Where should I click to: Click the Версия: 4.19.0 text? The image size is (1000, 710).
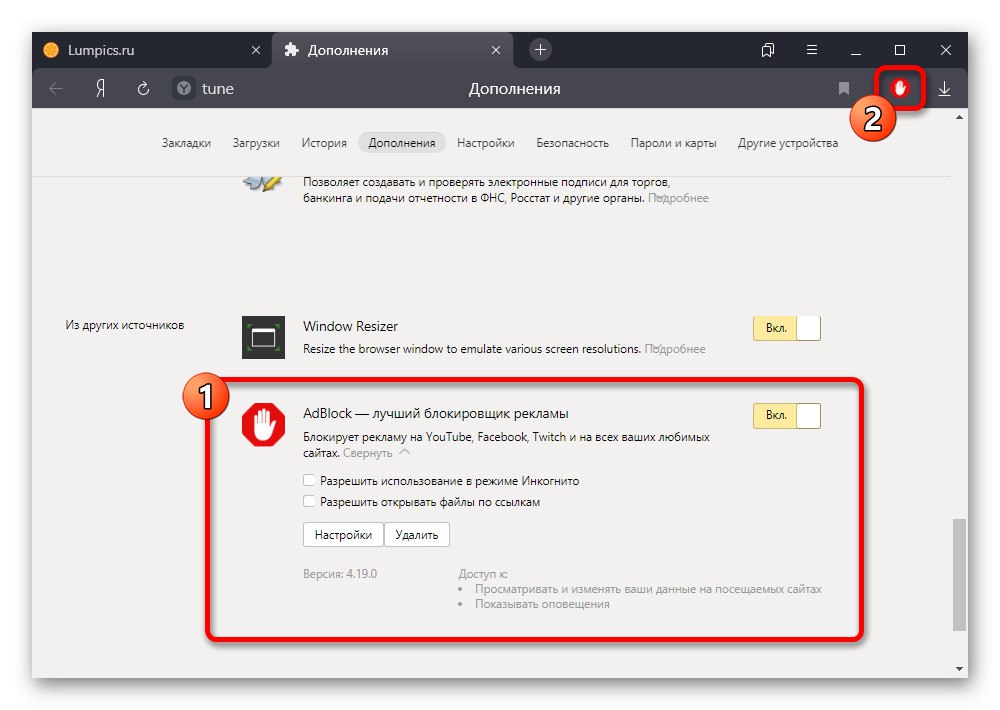(340, 573)
